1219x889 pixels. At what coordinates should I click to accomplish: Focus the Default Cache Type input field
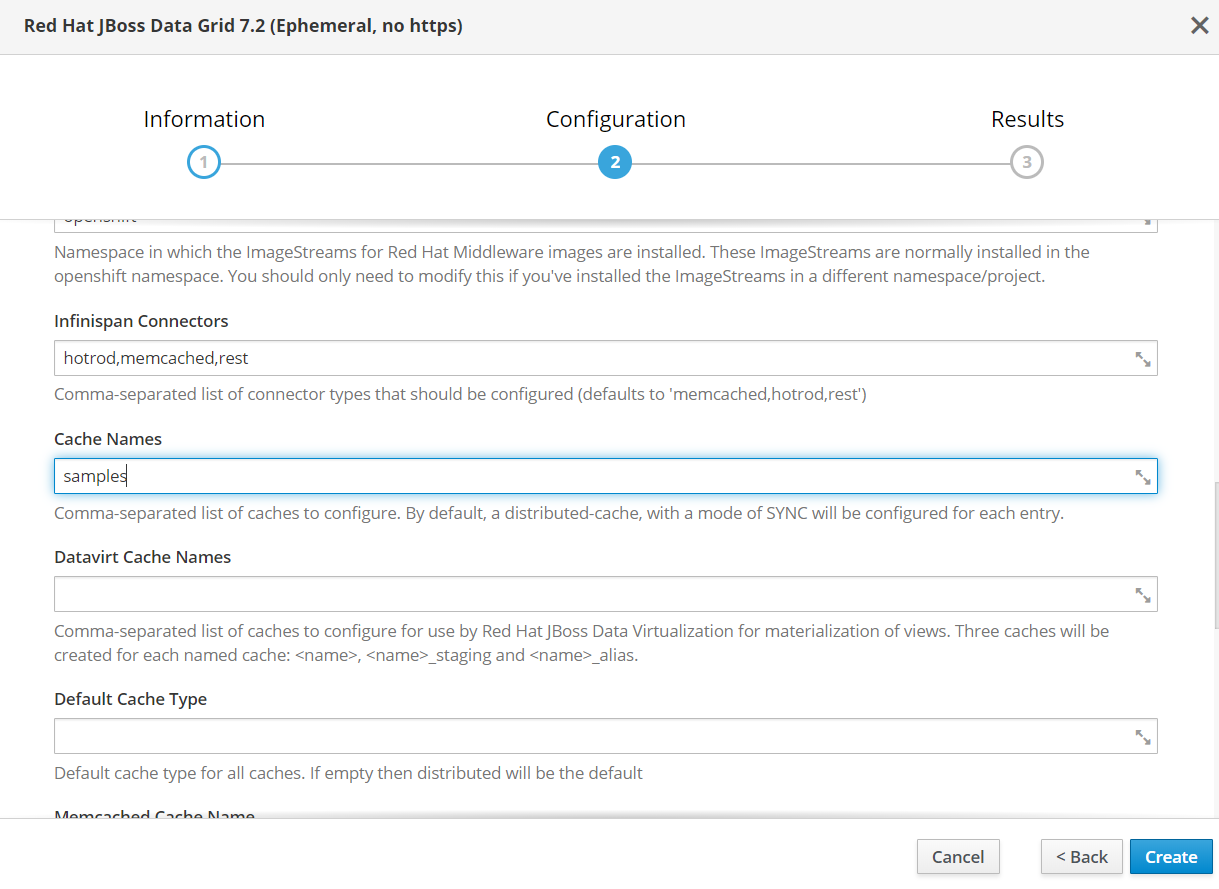(606, 736)
